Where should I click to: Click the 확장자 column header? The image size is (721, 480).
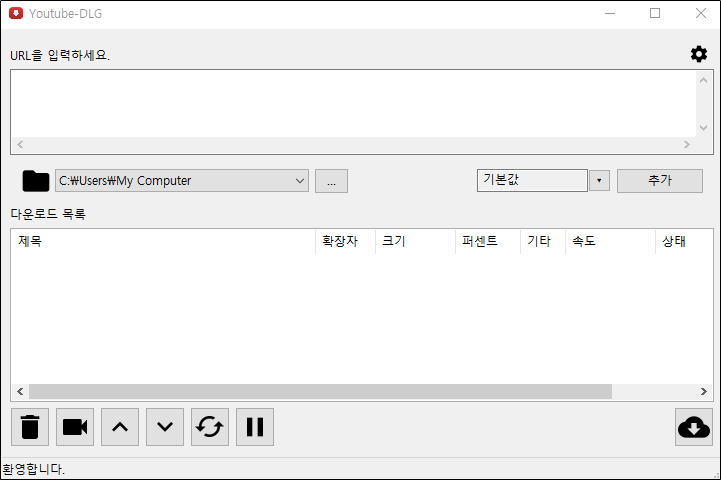pyautogui.click(x=345, y=241)
